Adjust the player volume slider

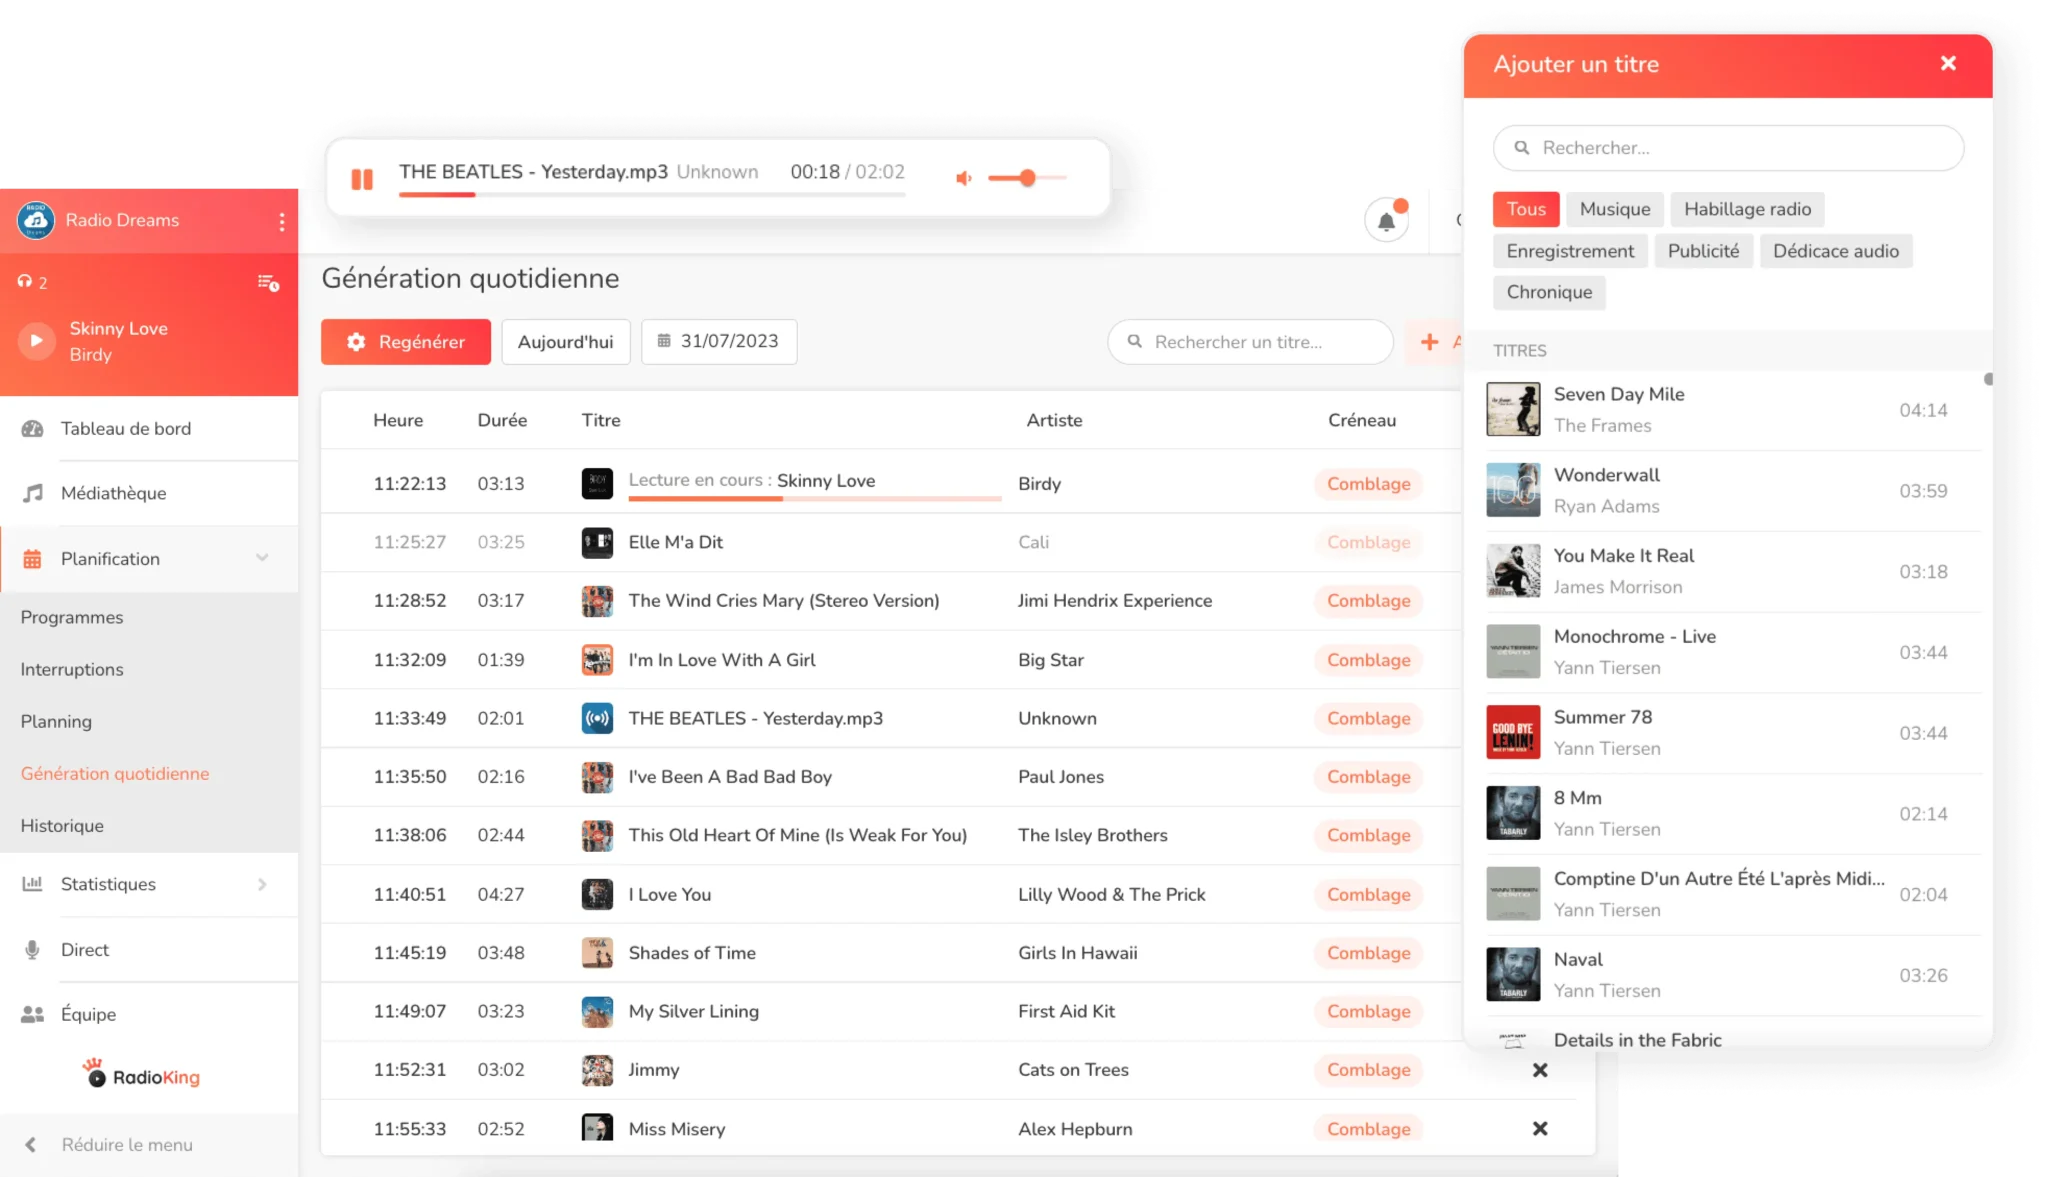tap(1027, 178)
